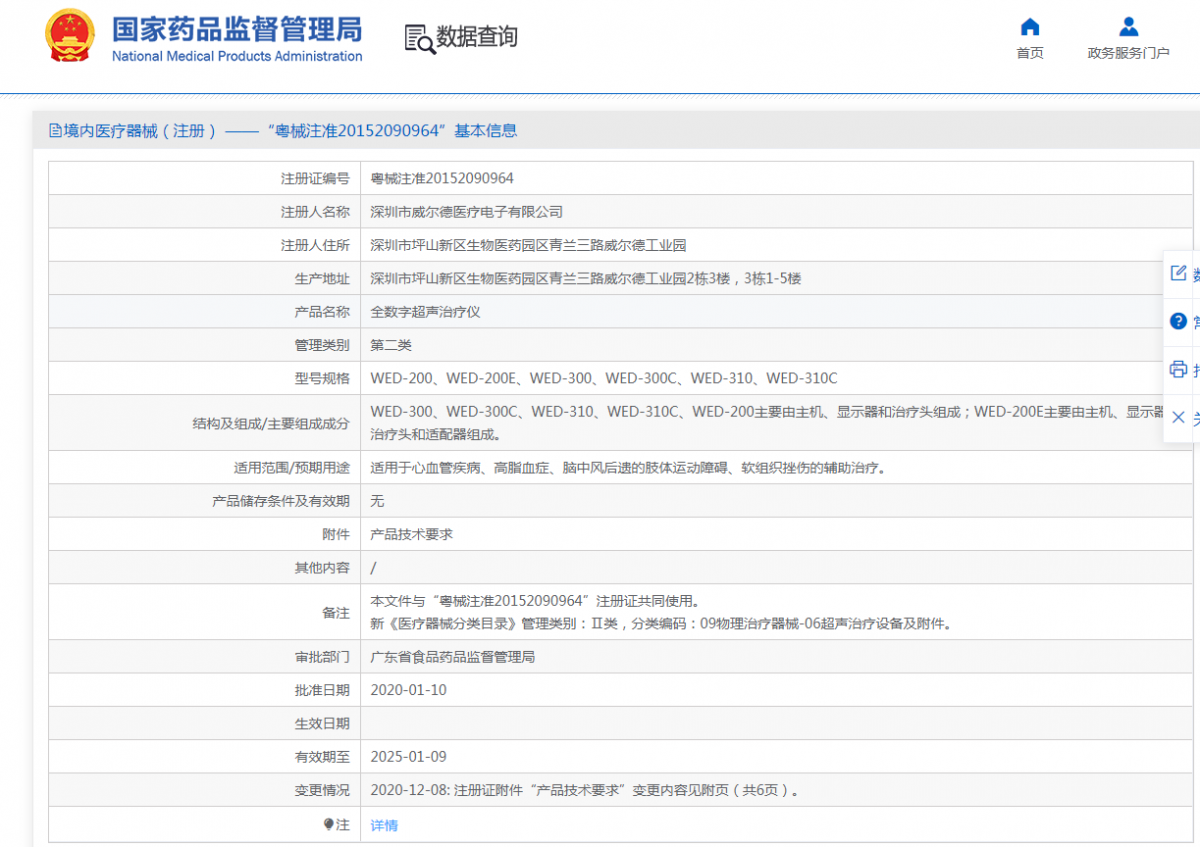Click the circular 注 marker icon in bottom row

pos(330,823)
